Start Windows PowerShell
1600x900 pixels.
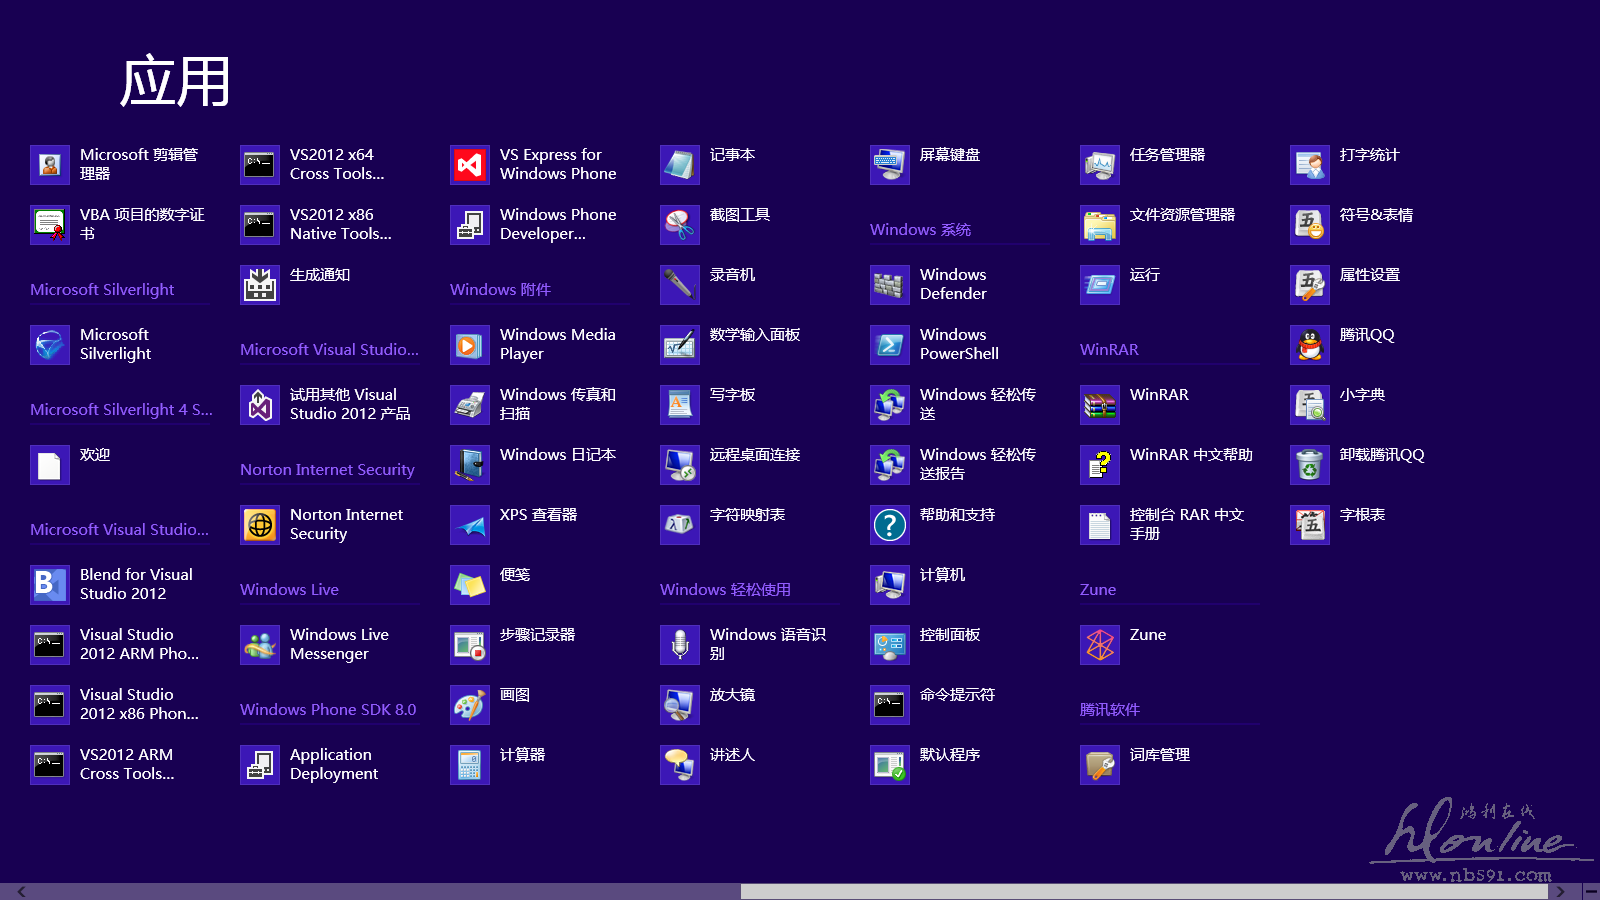point(890,345)
